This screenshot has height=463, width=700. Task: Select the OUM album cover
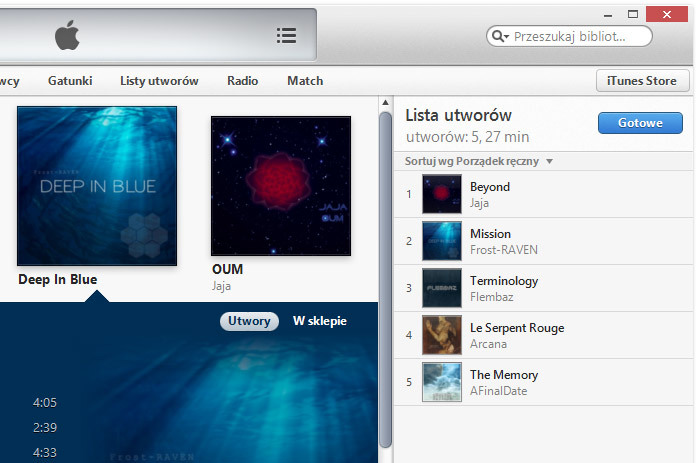pyautogui.click(x=281, y=186)
